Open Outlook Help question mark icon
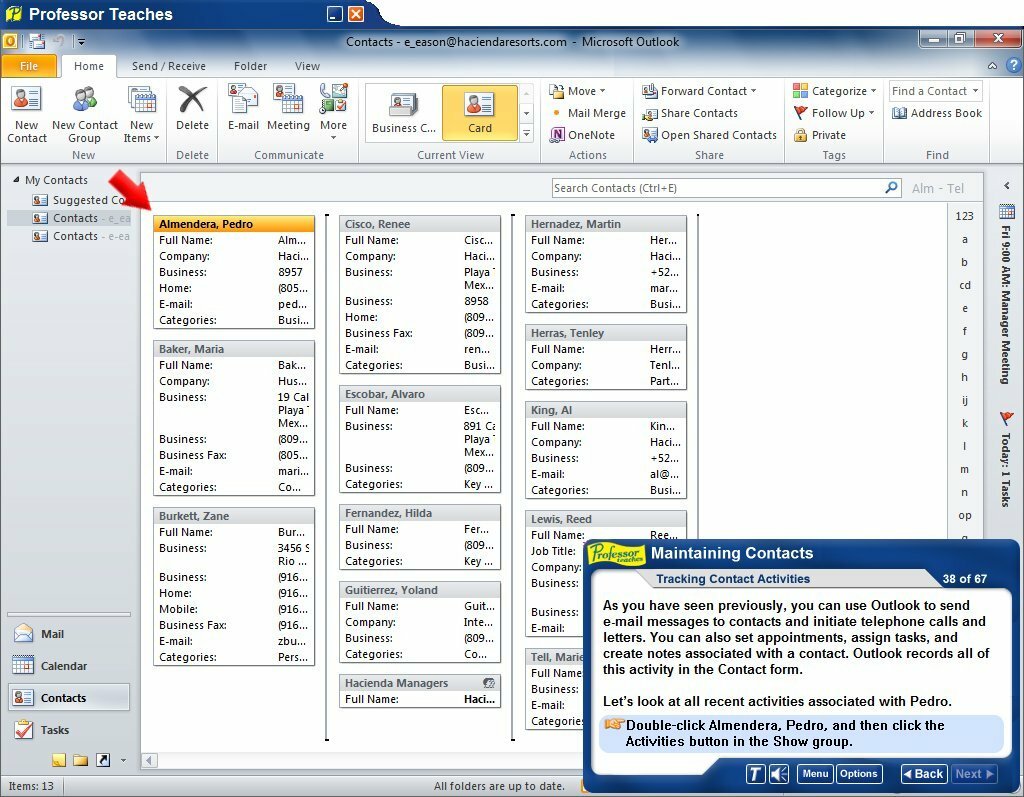The height and width of the screenshot is (797, 1024). (1013, 65)
